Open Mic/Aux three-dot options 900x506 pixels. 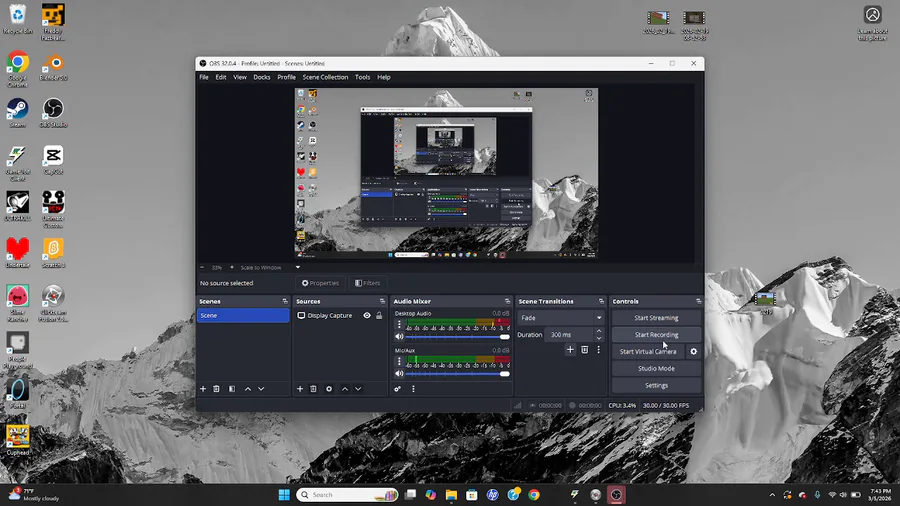point(399,361)
